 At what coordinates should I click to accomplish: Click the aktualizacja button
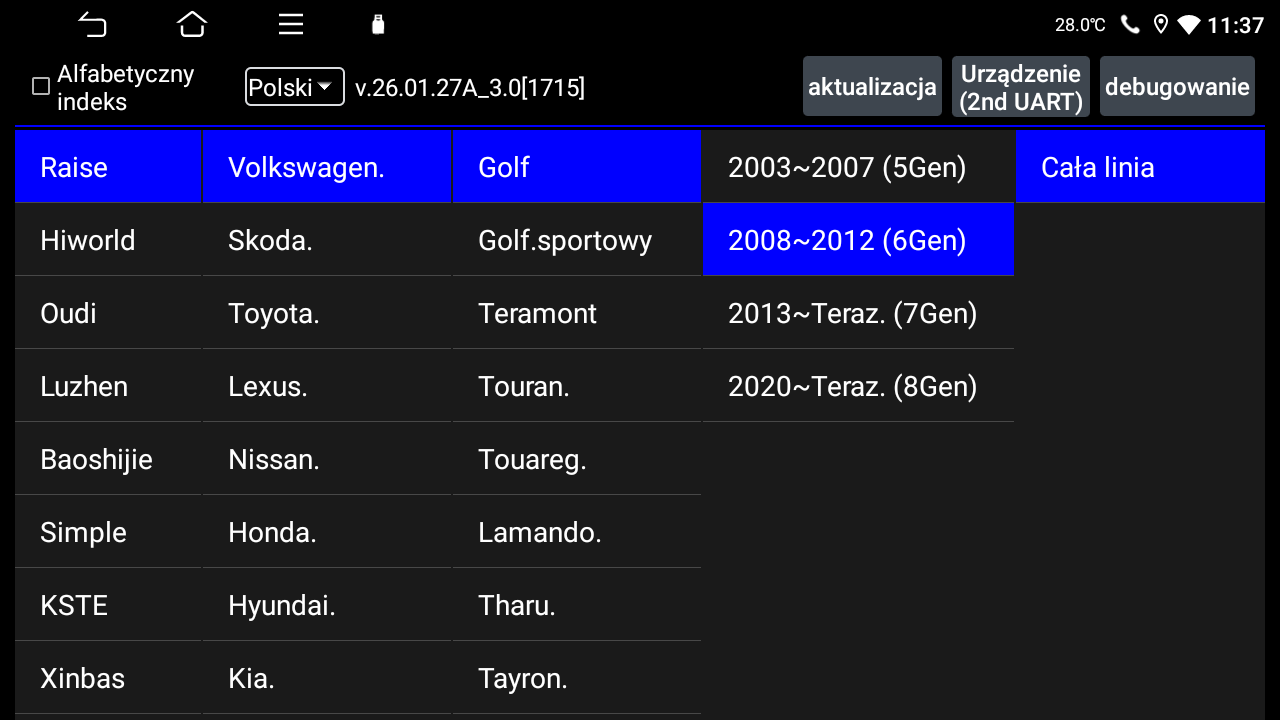872,87
